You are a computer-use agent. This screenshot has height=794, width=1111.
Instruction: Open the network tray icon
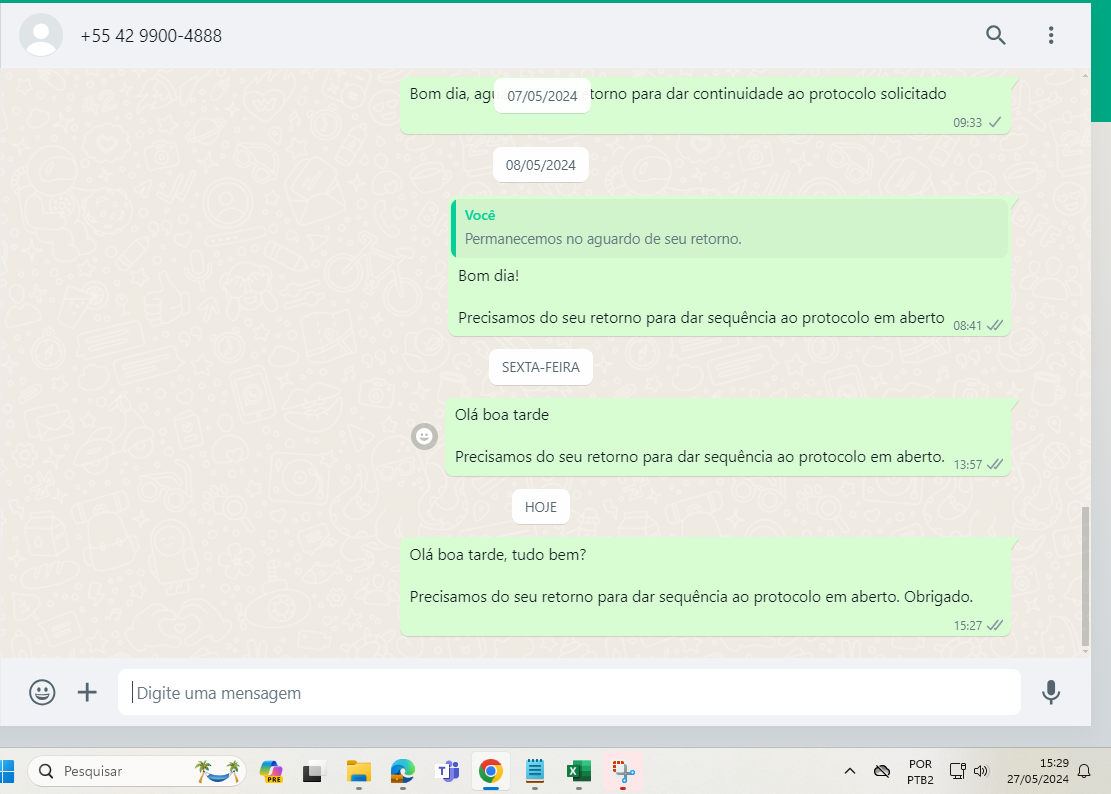point(957,771)
